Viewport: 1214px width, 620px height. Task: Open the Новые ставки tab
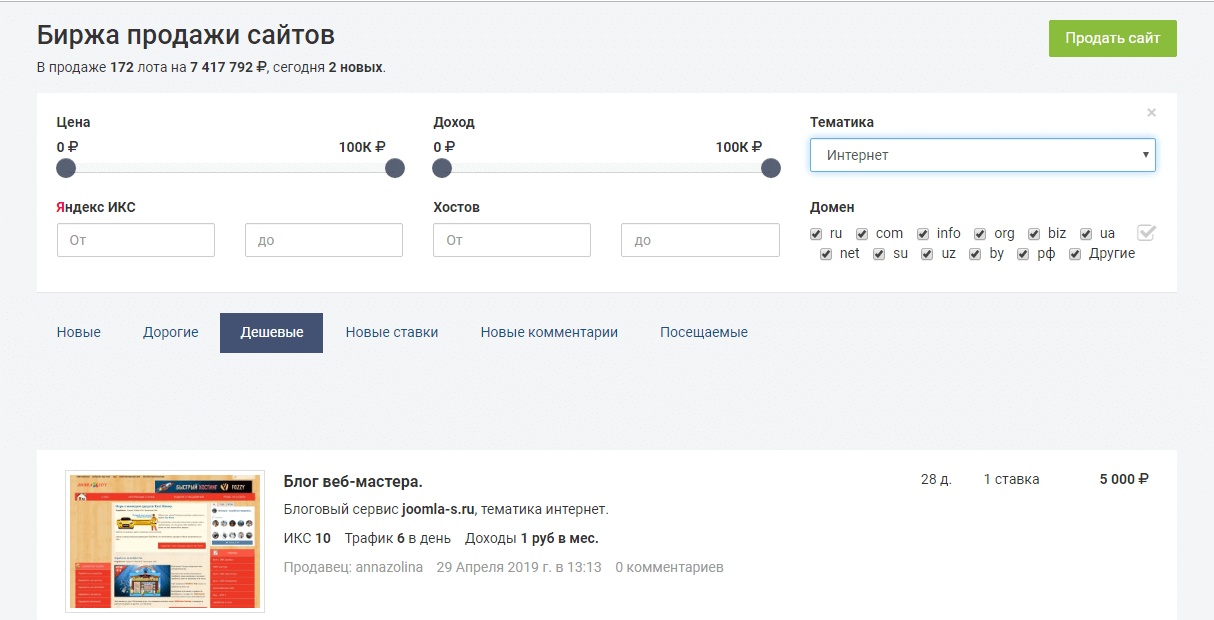391,332
